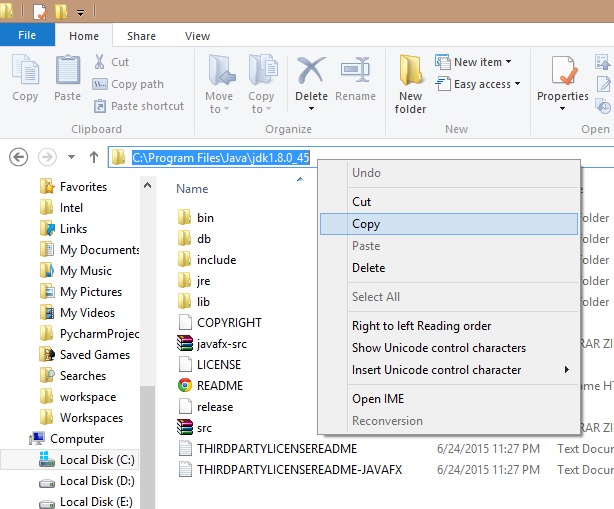Select the LICENSE file

(210, 365)
